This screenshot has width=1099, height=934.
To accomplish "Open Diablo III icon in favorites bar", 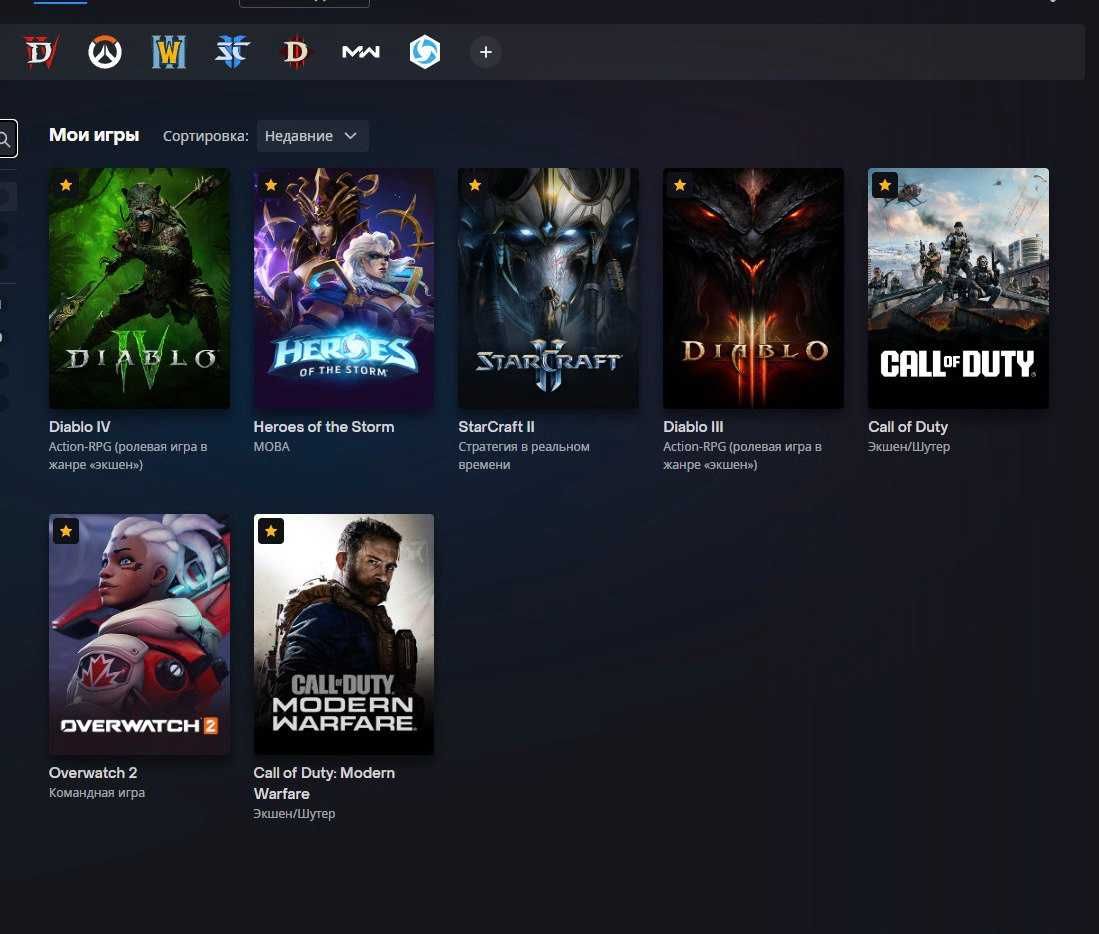I will click(x=296, y=52).
